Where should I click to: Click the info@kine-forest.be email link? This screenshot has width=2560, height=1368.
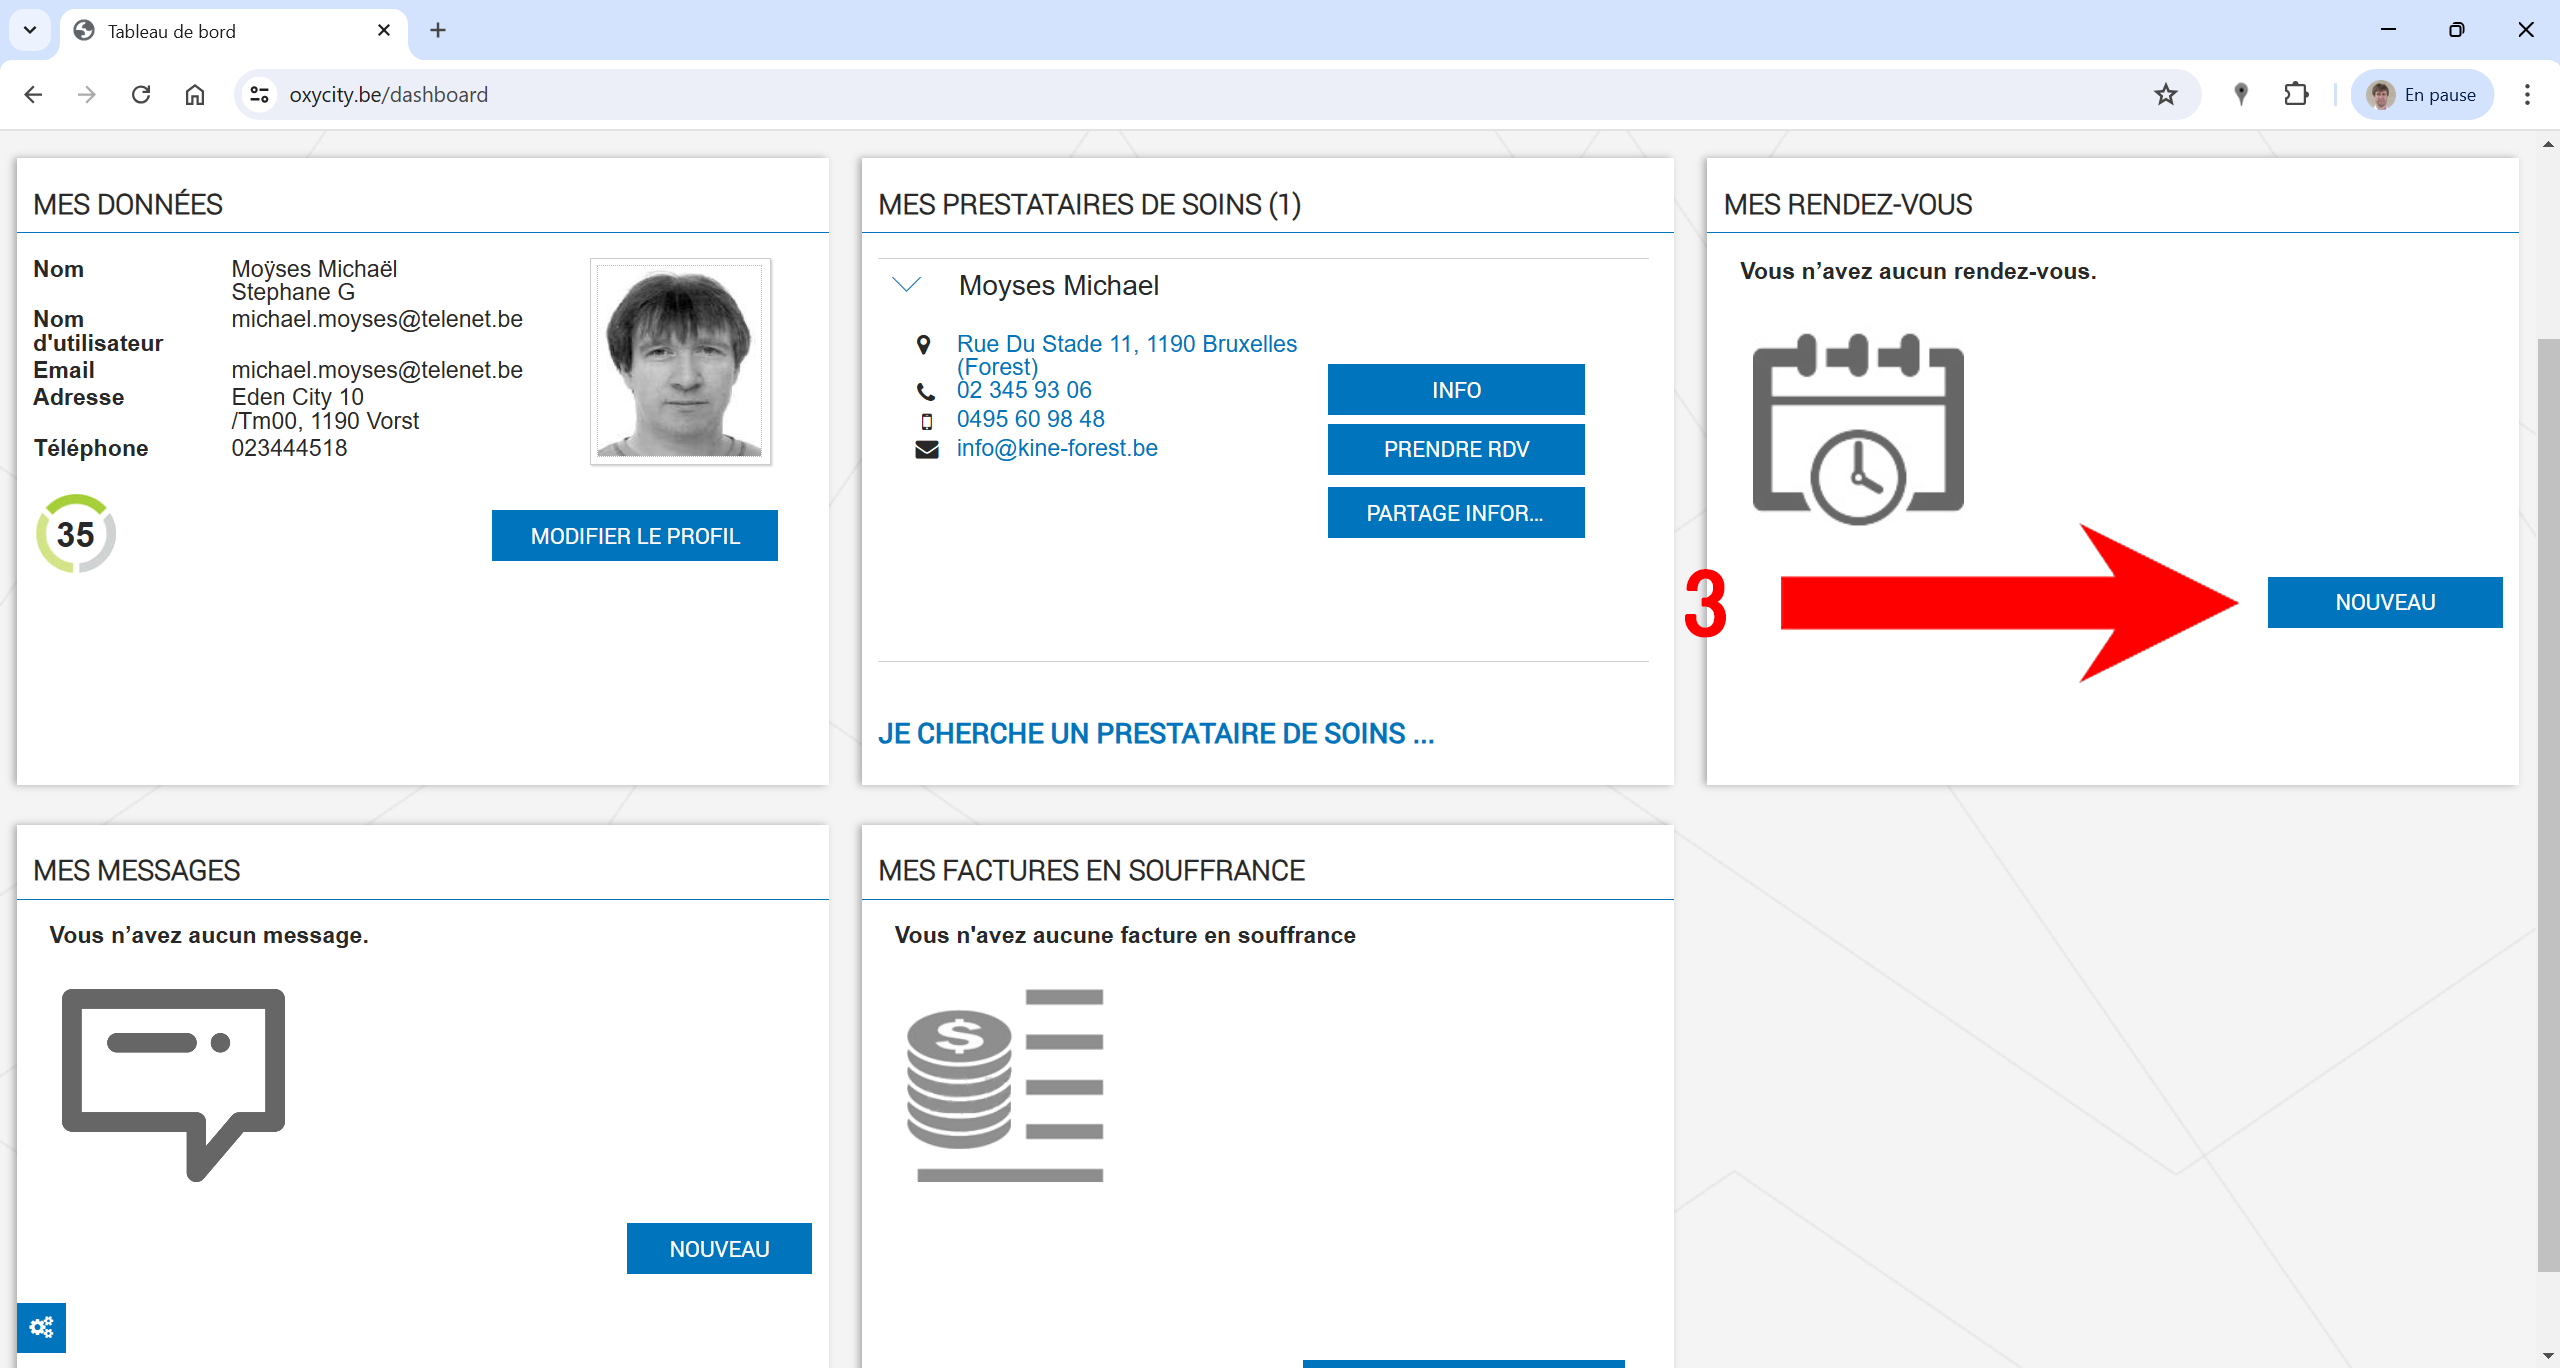click(x=1056, y=448)
